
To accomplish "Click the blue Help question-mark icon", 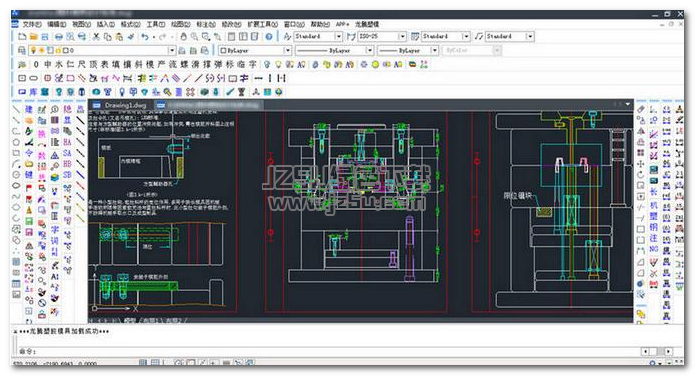I will tap(269, 37).
